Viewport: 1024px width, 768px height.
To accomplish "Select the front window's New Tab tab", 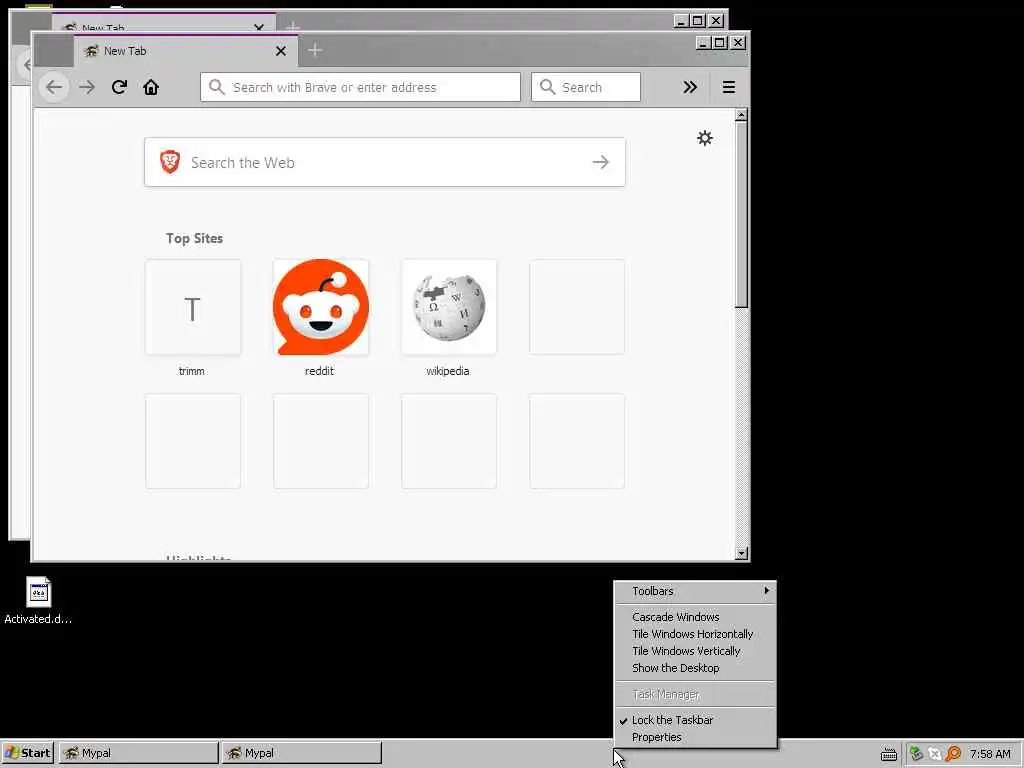I will point(186,51).
